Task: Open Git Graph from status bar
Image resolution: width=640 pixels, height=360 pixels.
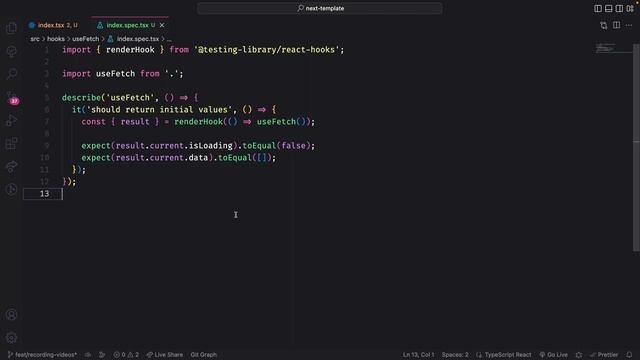Action: pos(204,355)
